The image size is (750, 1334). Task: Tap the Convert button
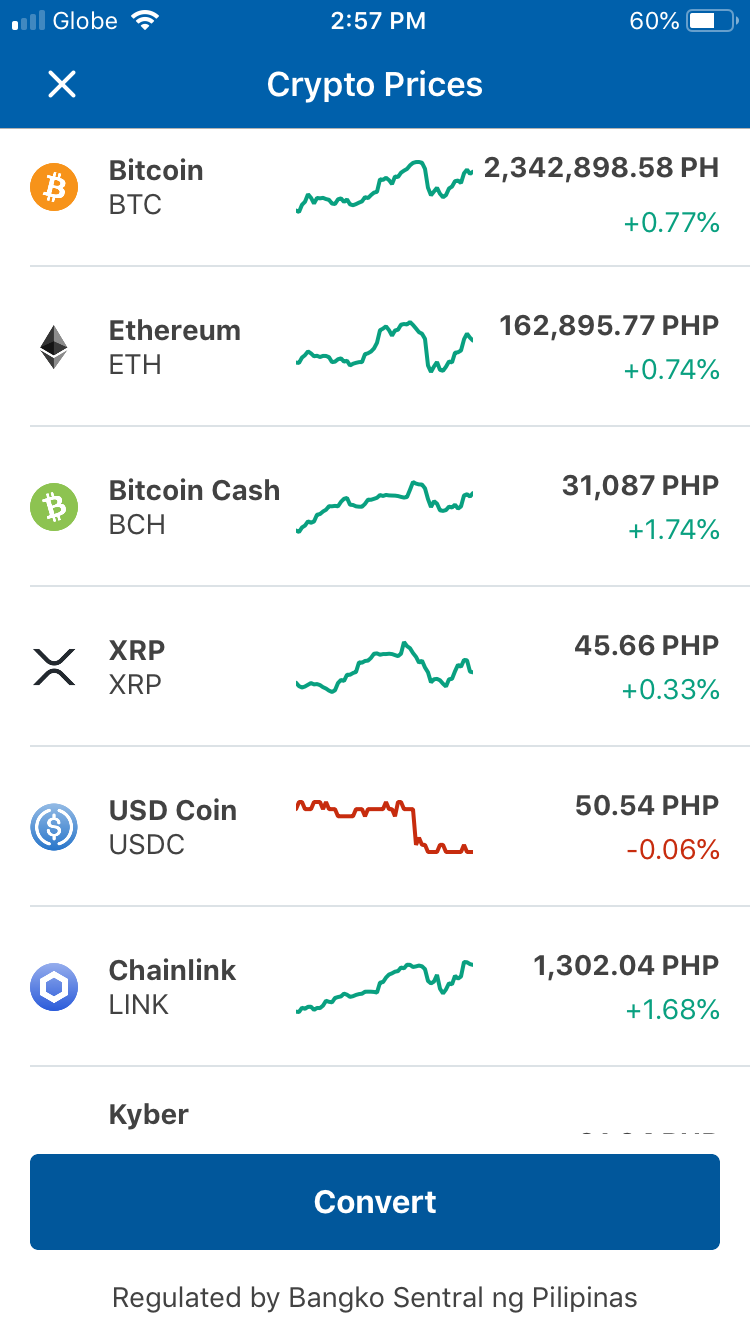tap(375, 1202)
